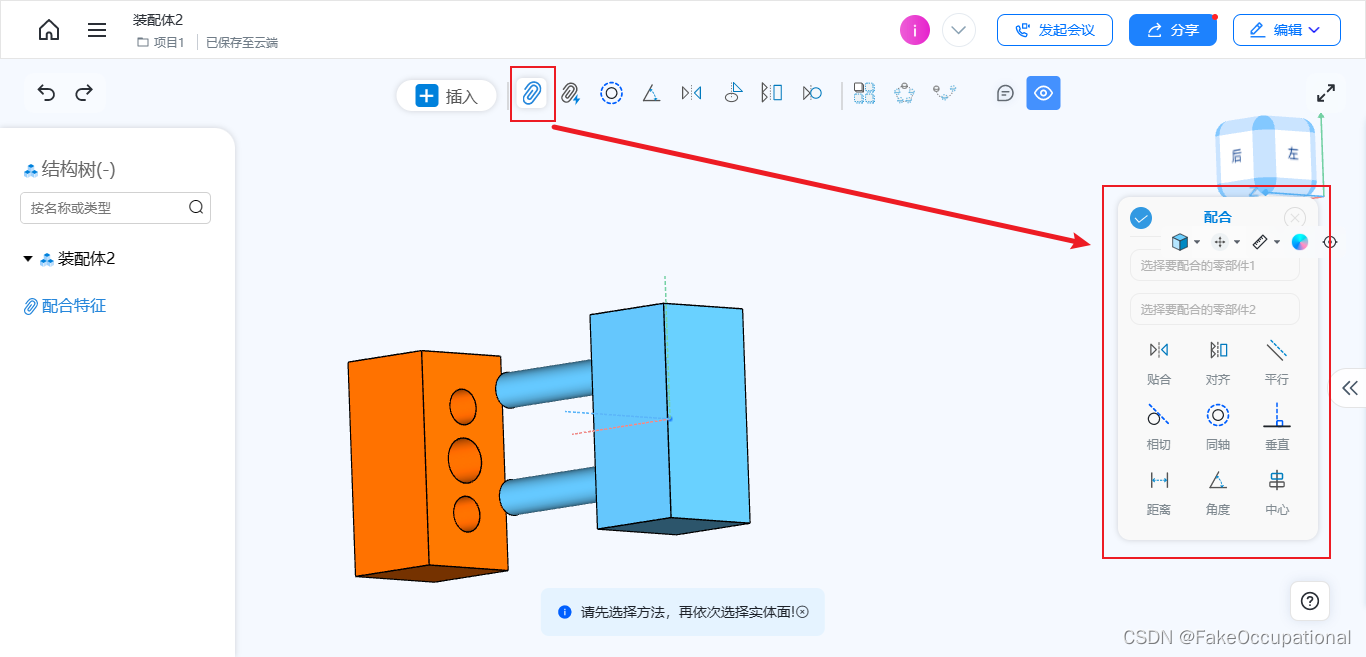Click the 装配体2 document title
The width and height of the screenshot is (1366, 657).
click(158, 20)
